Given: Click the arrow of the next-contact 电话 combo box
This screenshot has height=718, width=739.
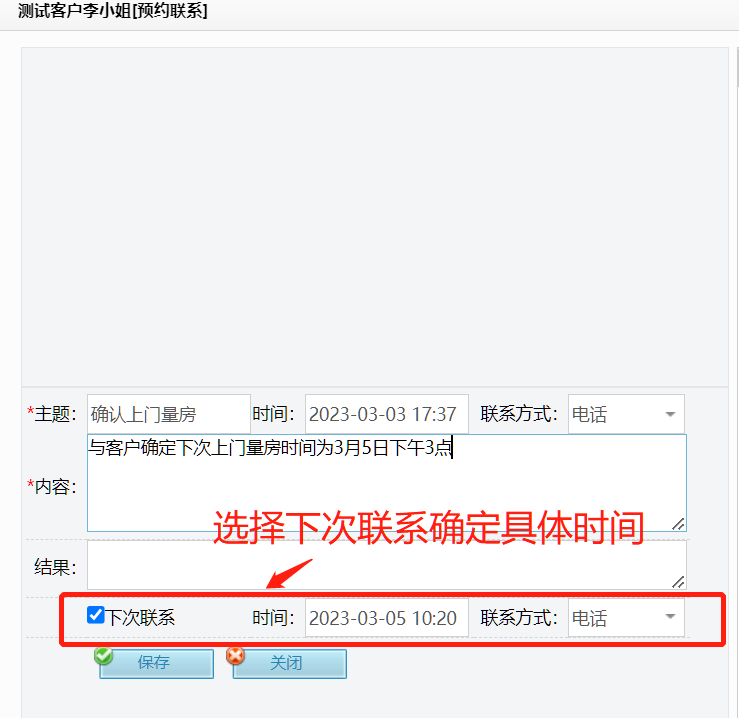Looking at the screenshot, I should point(670,617).
